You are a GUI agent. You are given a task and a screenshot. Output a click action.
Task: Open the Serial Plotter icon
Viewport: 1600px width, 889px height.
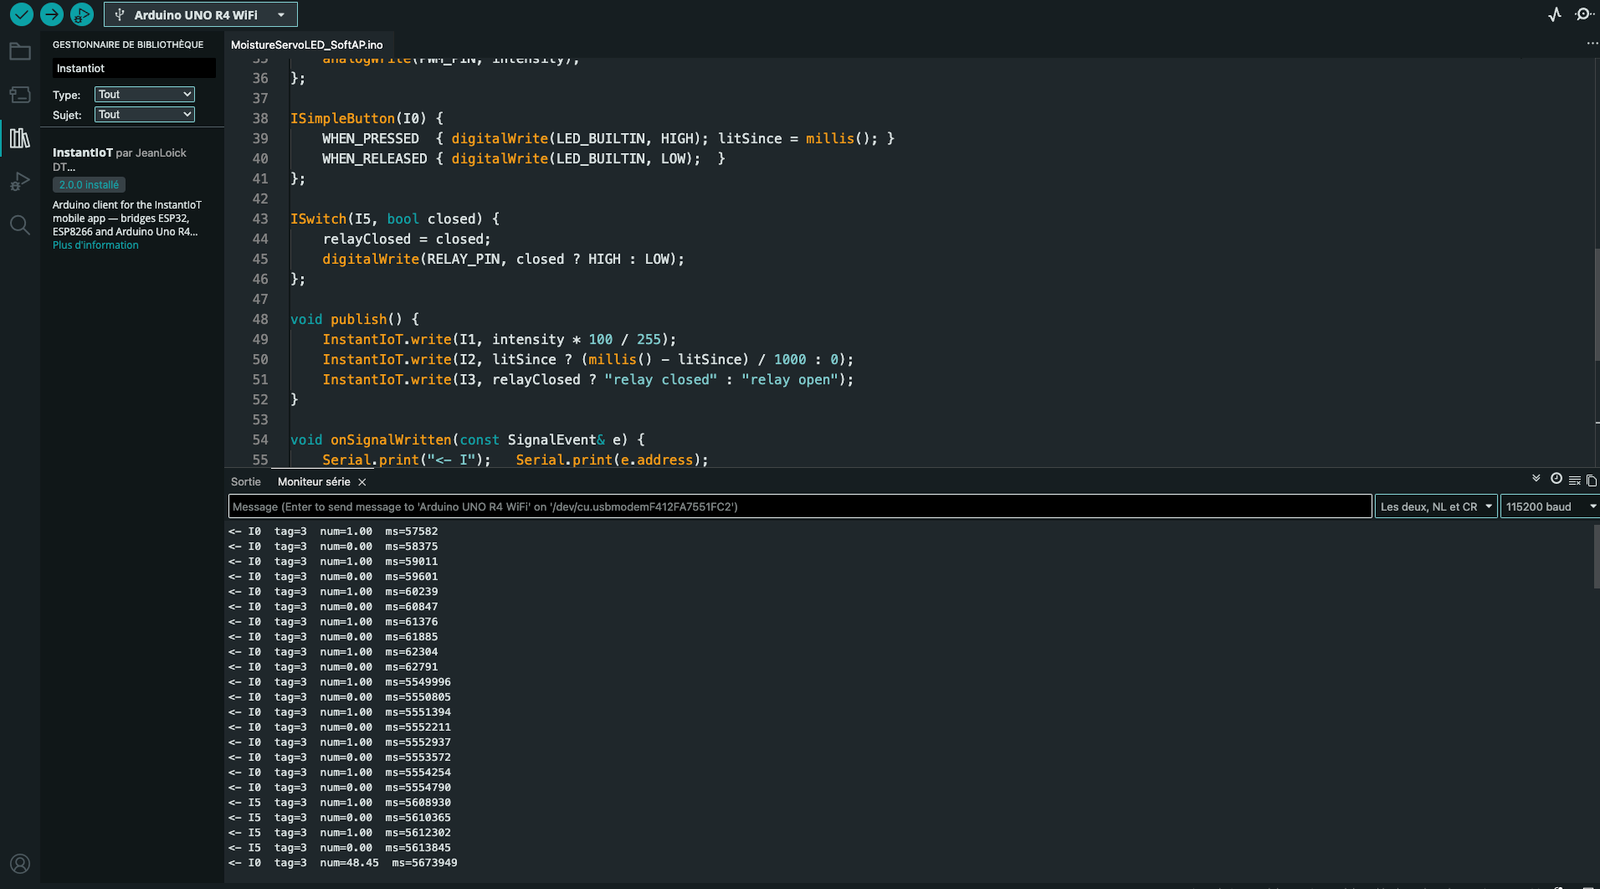tap(1555, 14)
